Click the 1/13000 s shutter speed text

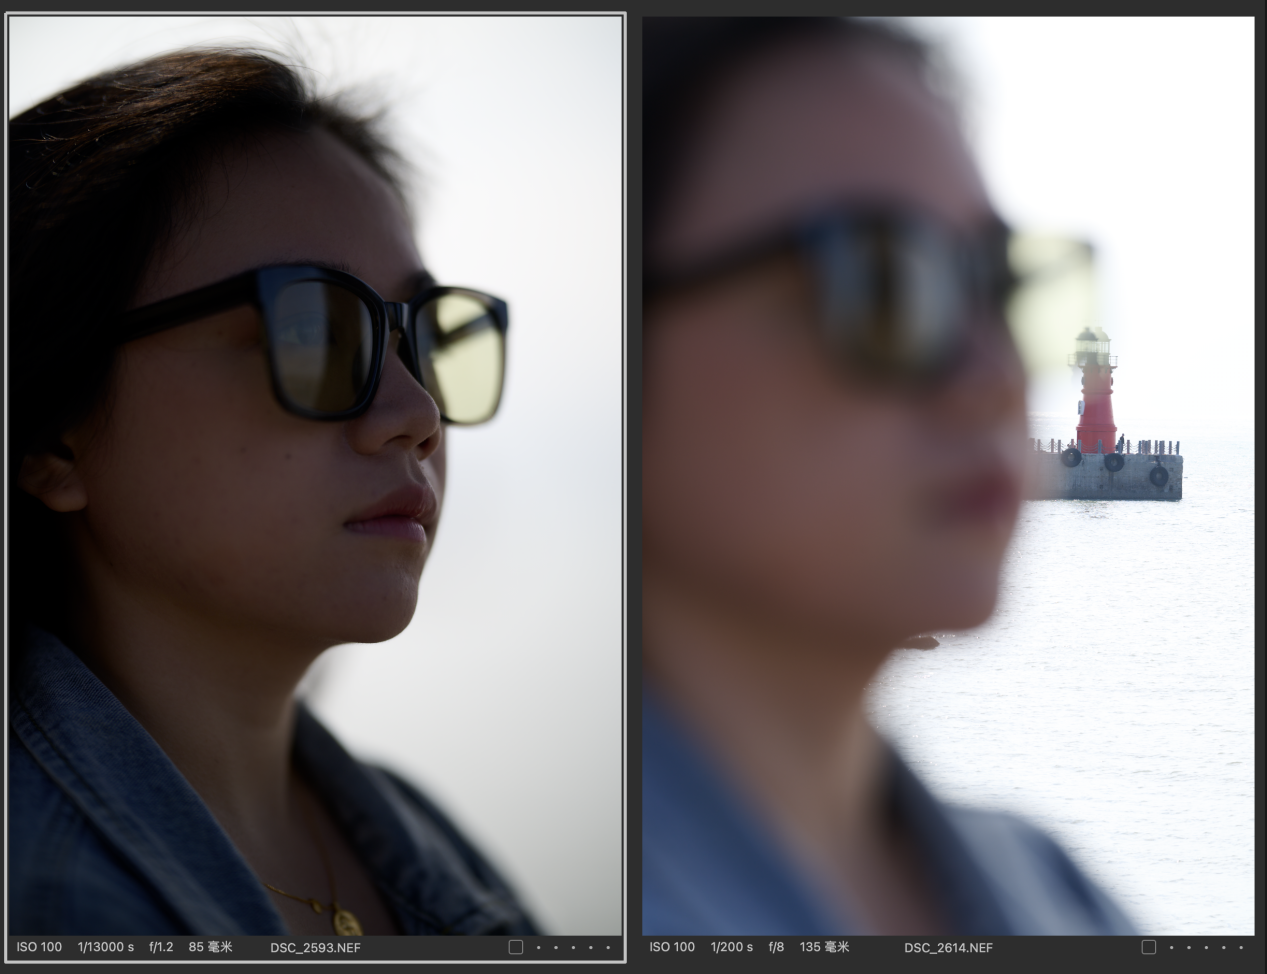click(x=105, y=947)
